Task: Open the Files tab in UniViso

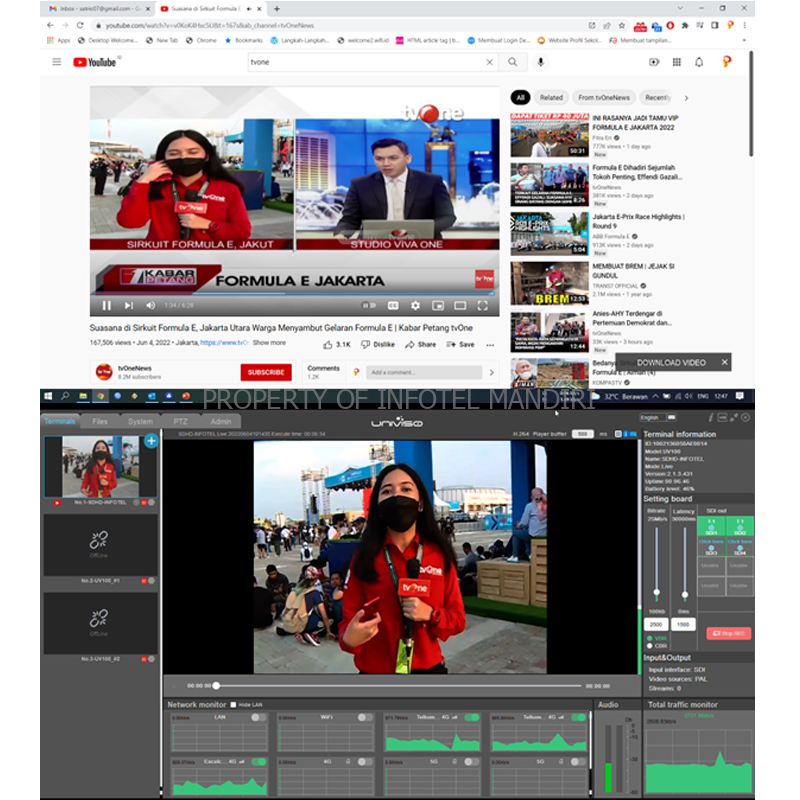Action: coord(100,421)
